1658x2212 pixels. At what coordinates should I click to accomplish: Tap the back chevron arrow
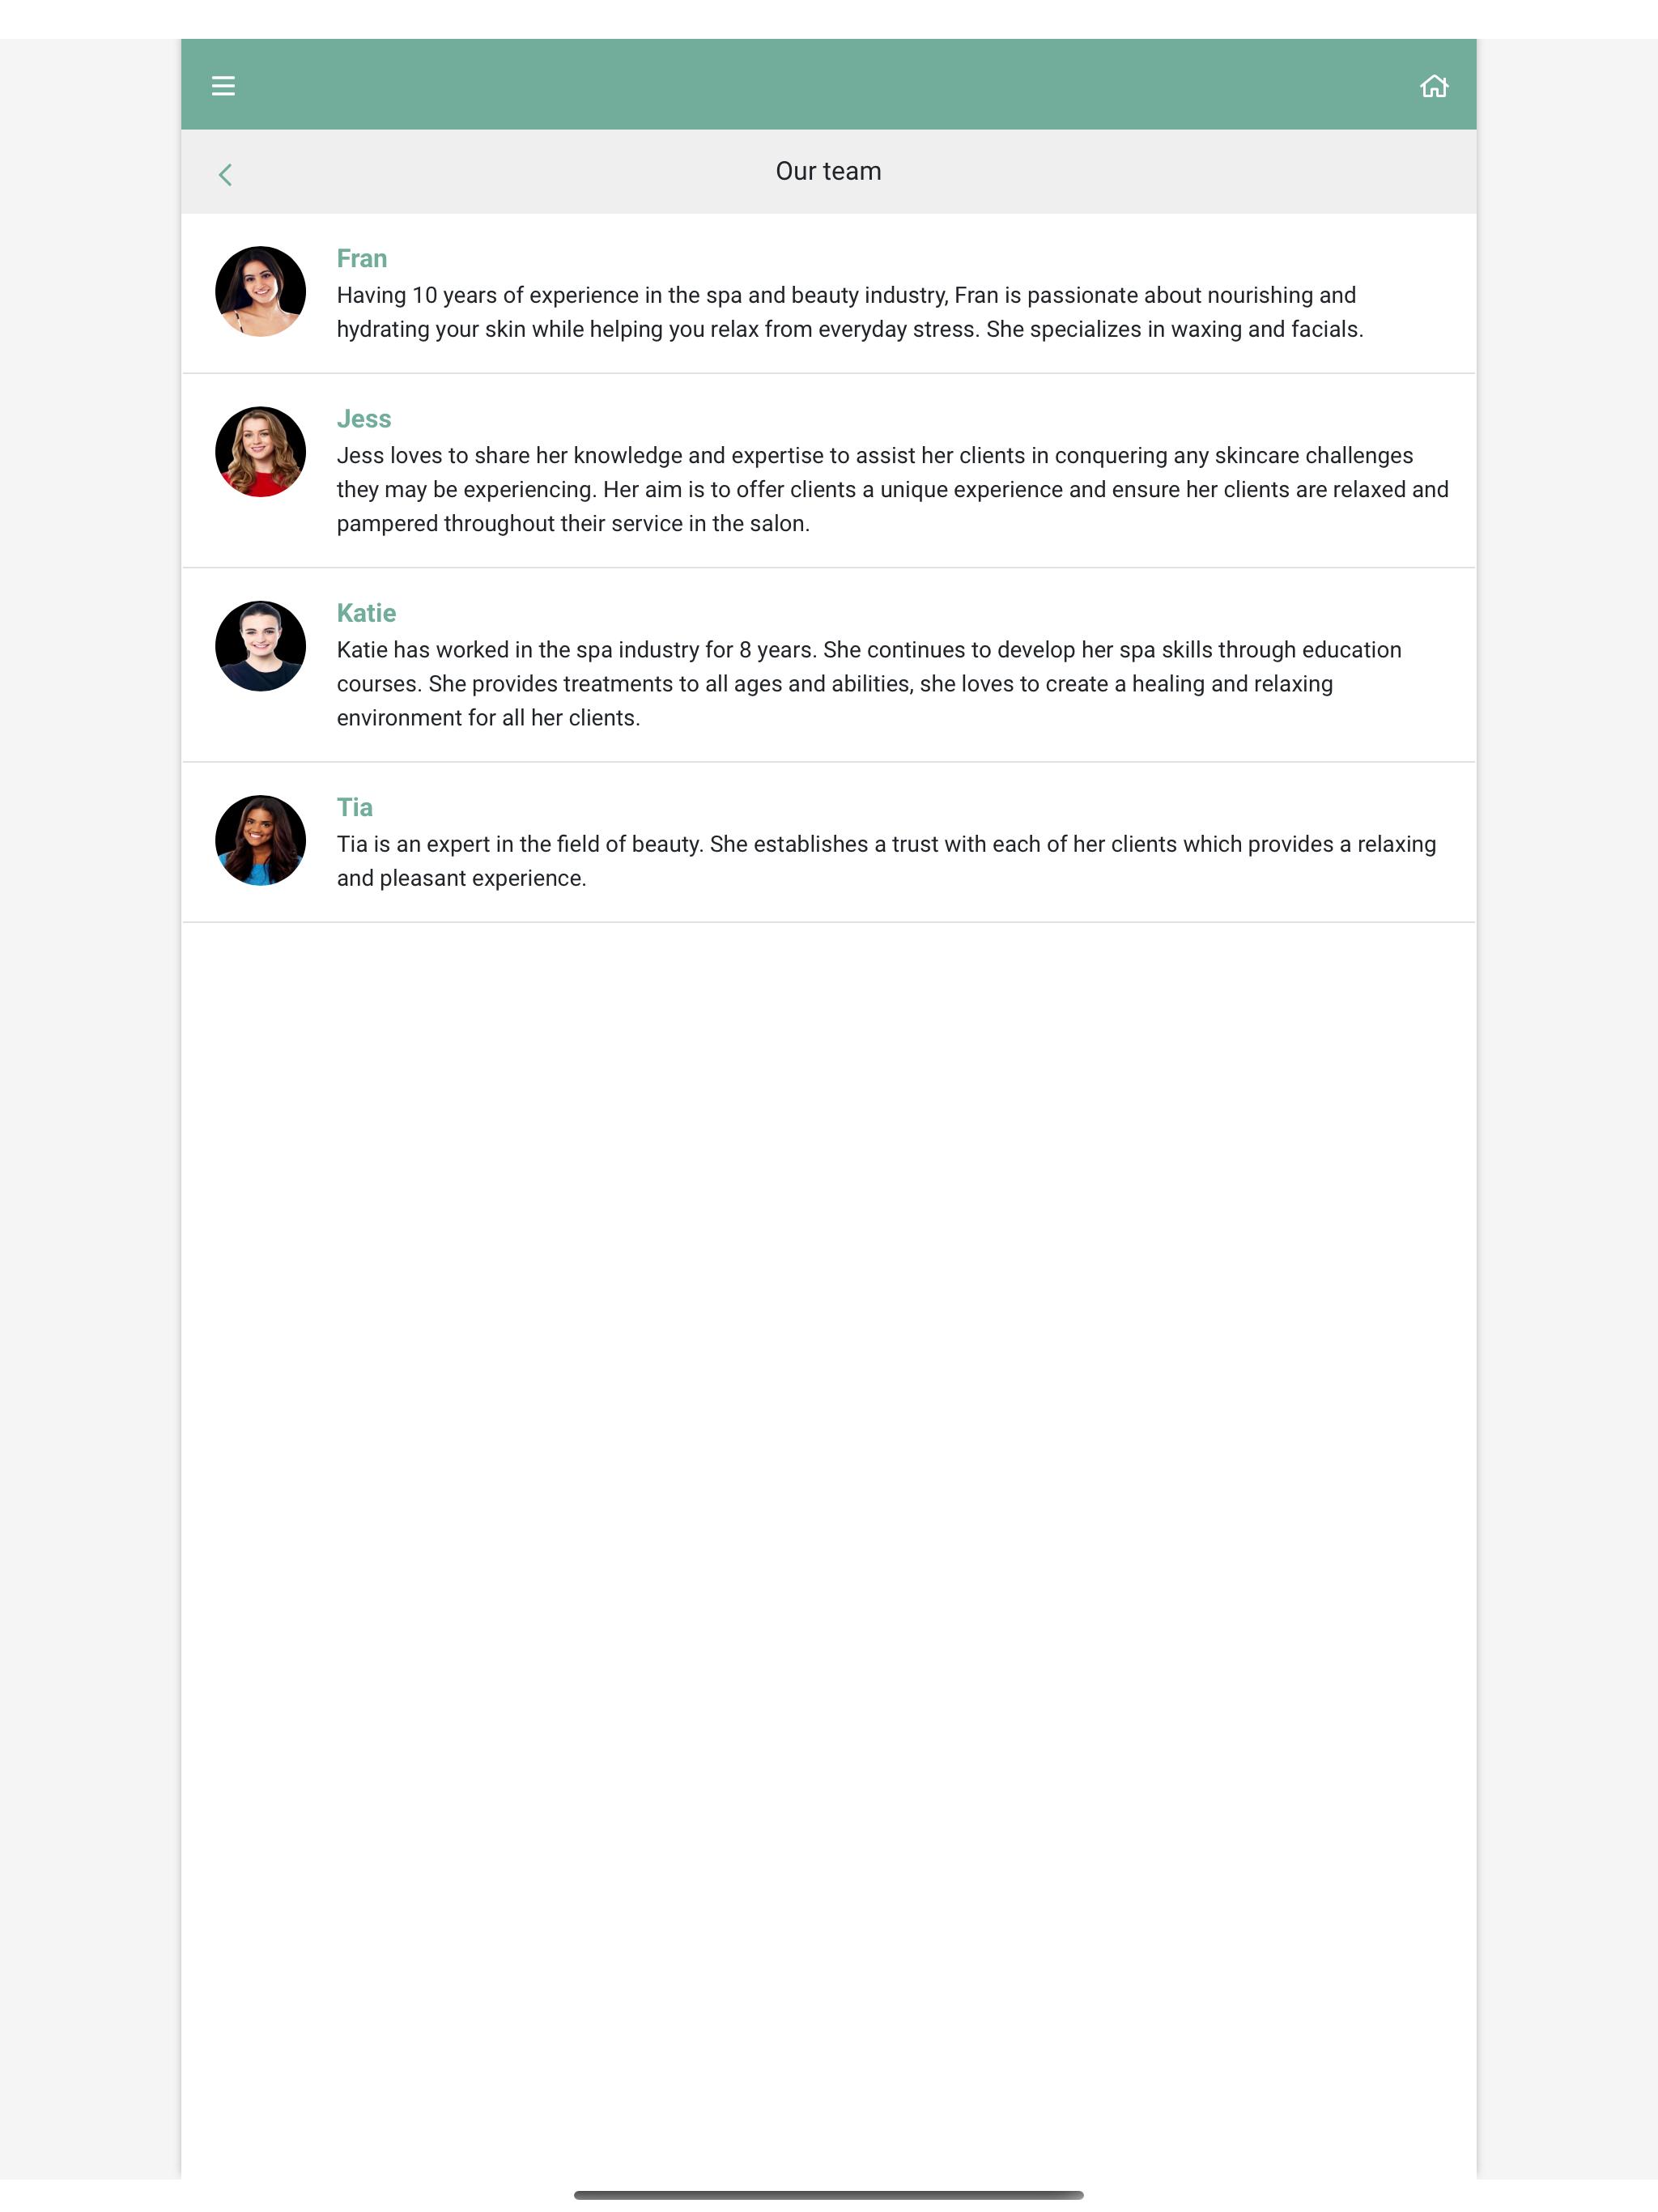(225, 175)
